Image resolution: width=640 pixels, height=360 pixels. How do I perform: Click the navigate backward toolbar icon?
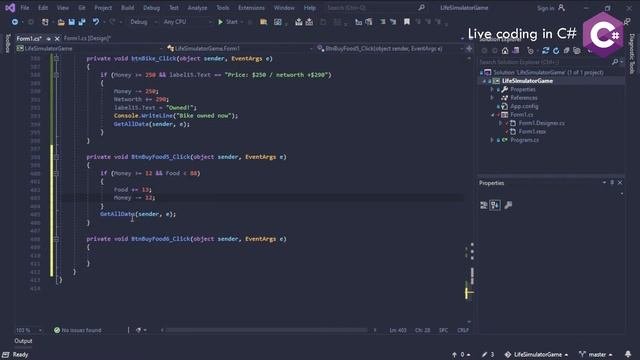pos(15,22)
